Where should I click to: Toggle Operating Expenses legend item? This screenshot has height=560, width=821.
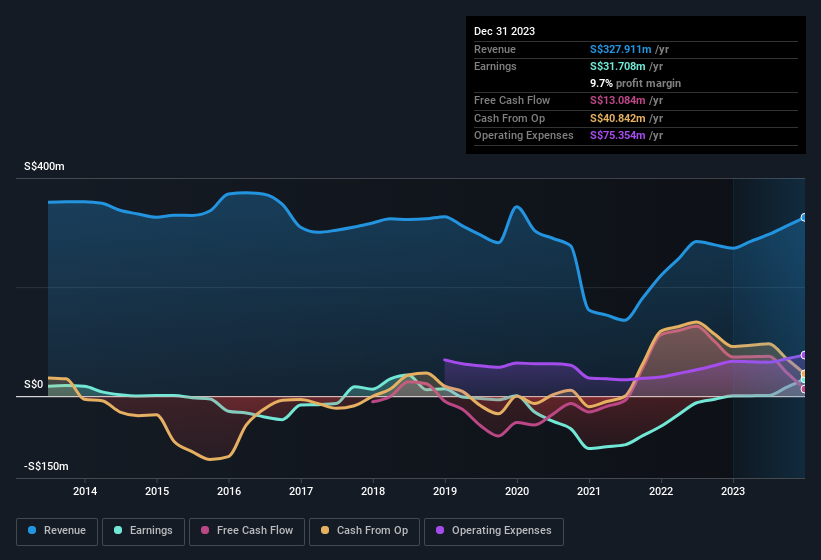[x=494, y=531]
